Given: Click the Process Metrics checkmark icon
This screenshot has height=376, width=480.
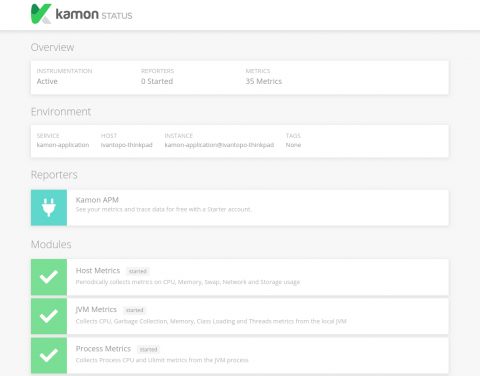Looking at the screenshot, I should click(x=49, y=355).
